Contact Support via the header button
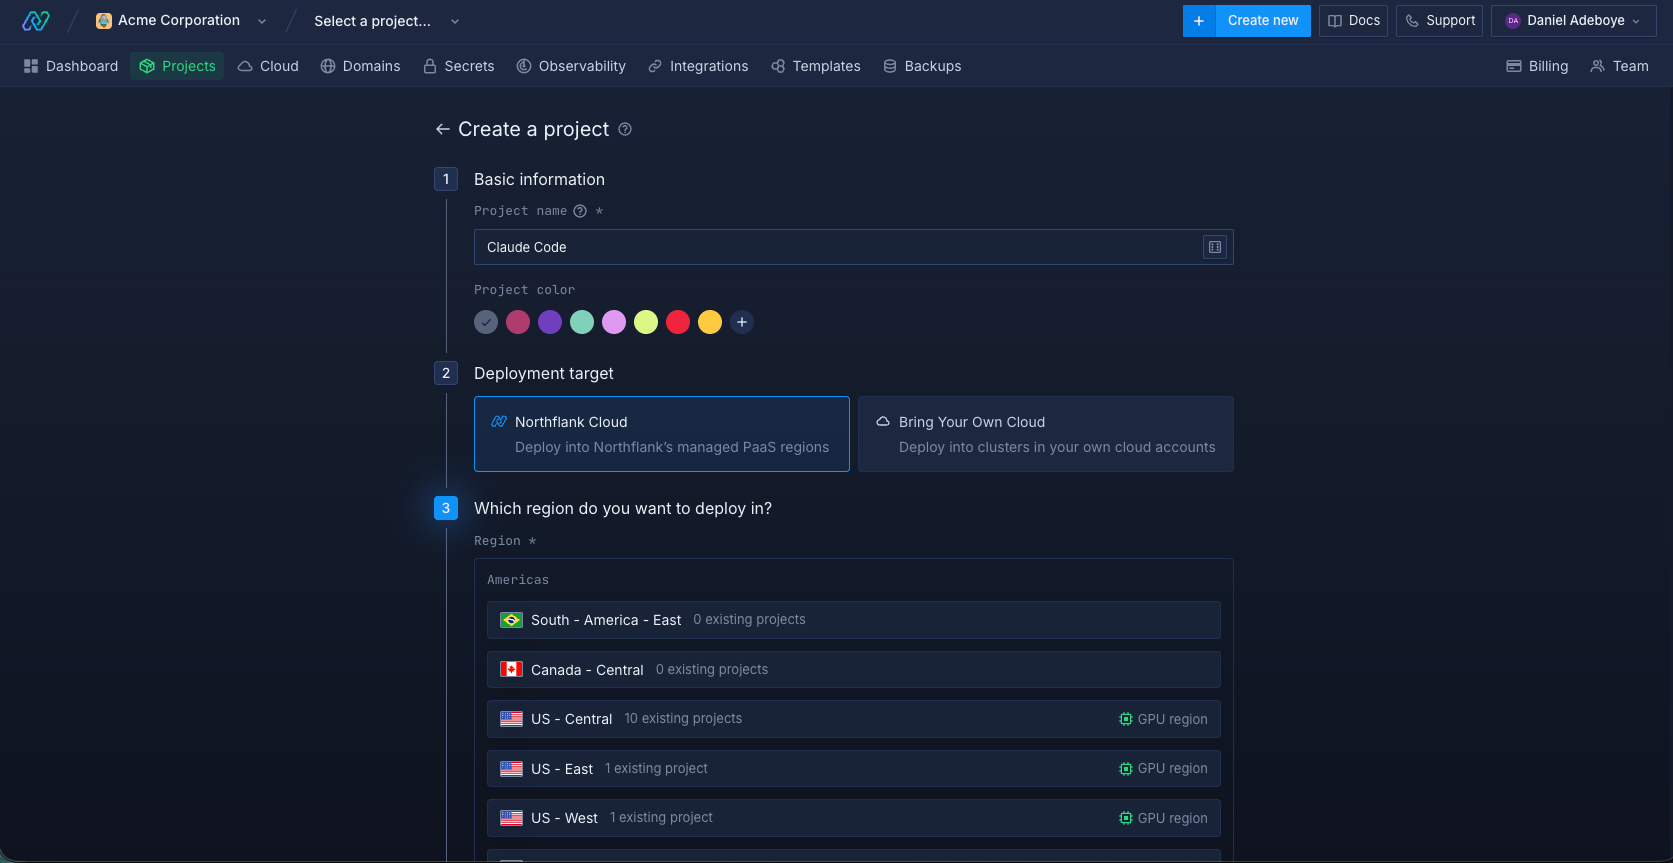 coord(1439,21)
